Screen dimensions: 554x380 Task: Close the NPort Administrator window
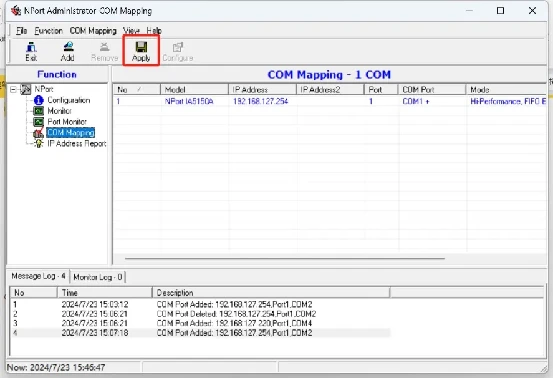pyautogui.click(x=532, y=11)
